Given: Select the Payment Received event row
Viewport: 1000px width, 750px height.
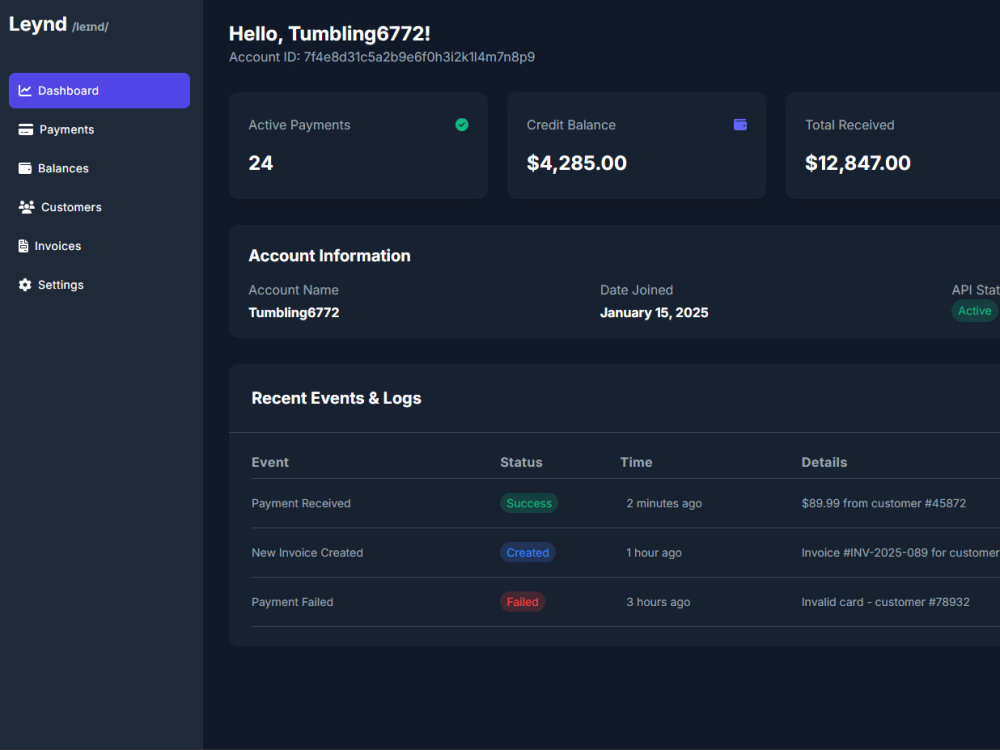Looking at the screenshot, I should (625, 503).
